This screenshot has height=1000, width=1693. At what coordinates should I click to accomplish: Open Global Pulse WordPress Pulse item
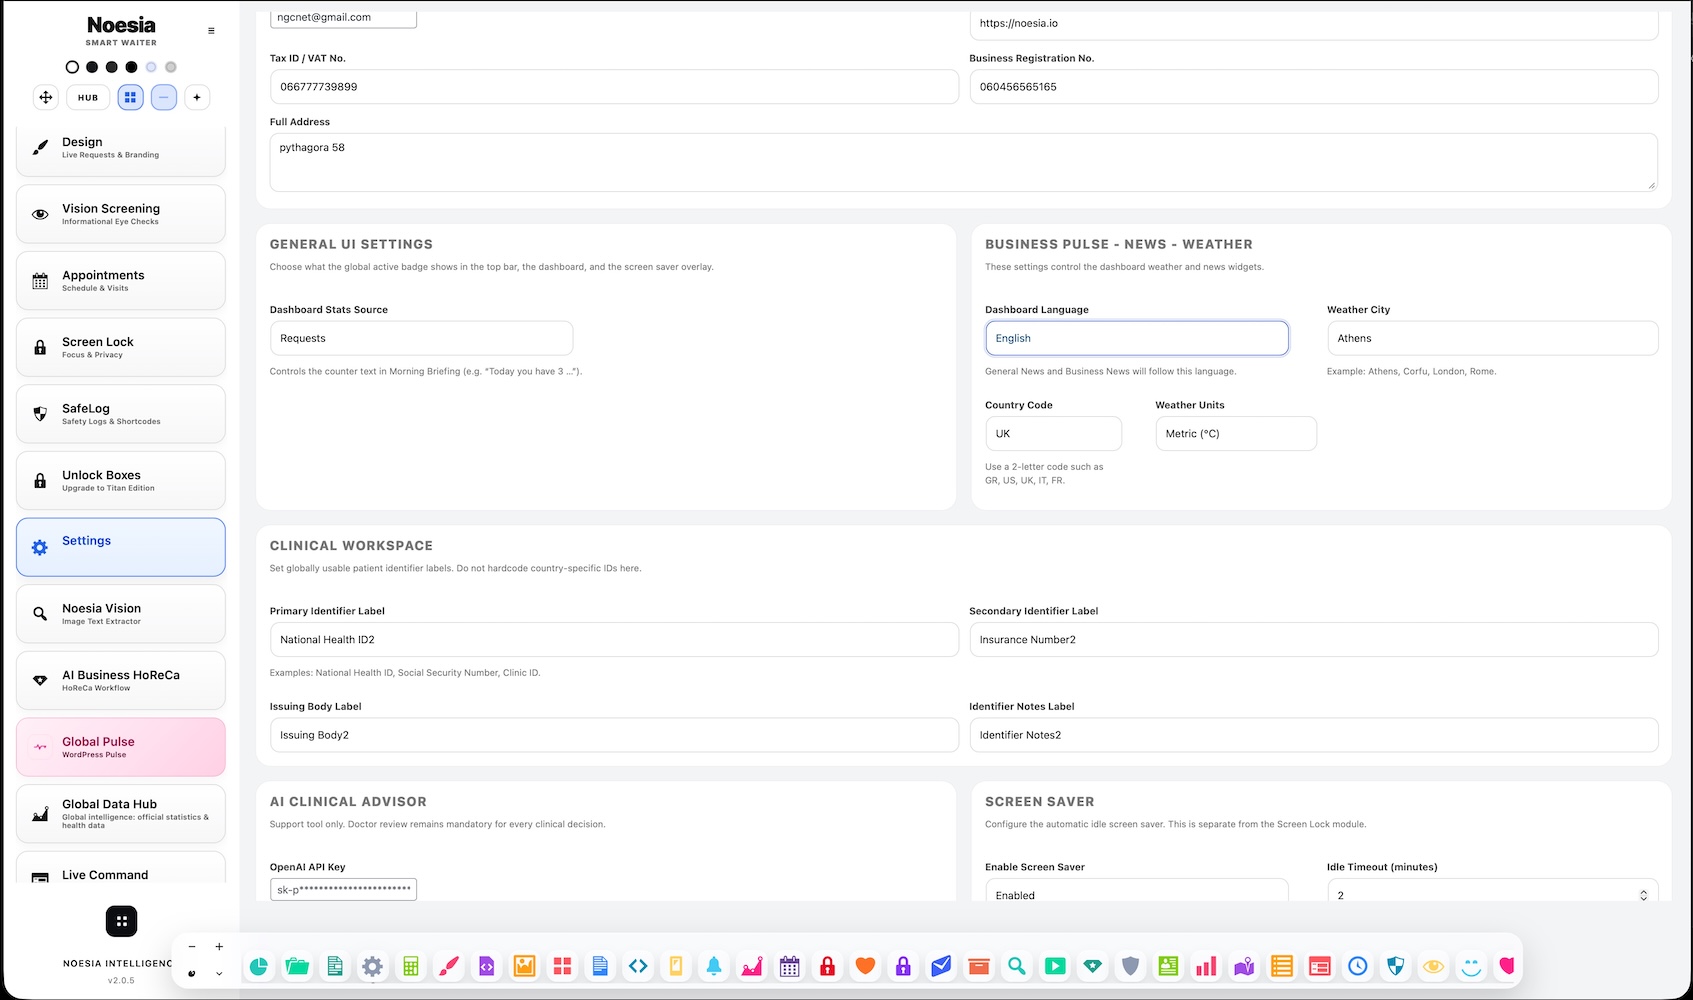pos(121,747)
